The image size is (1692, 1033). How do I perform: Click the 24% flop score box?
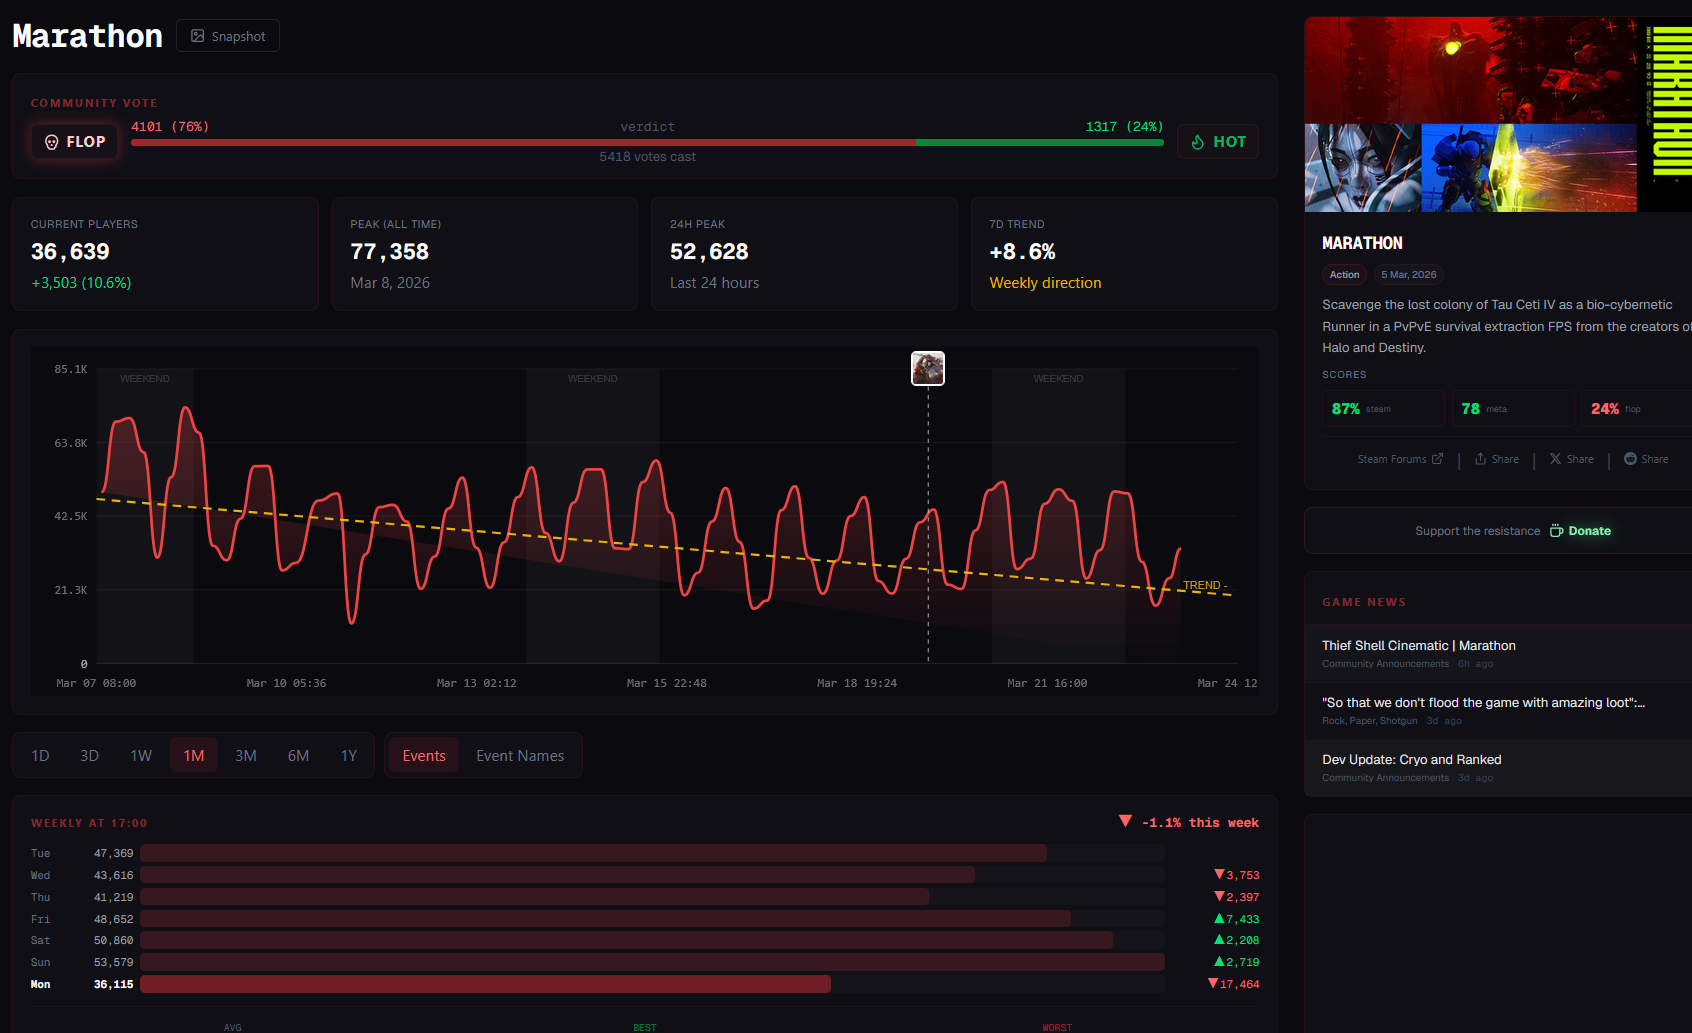(1637, 409)
